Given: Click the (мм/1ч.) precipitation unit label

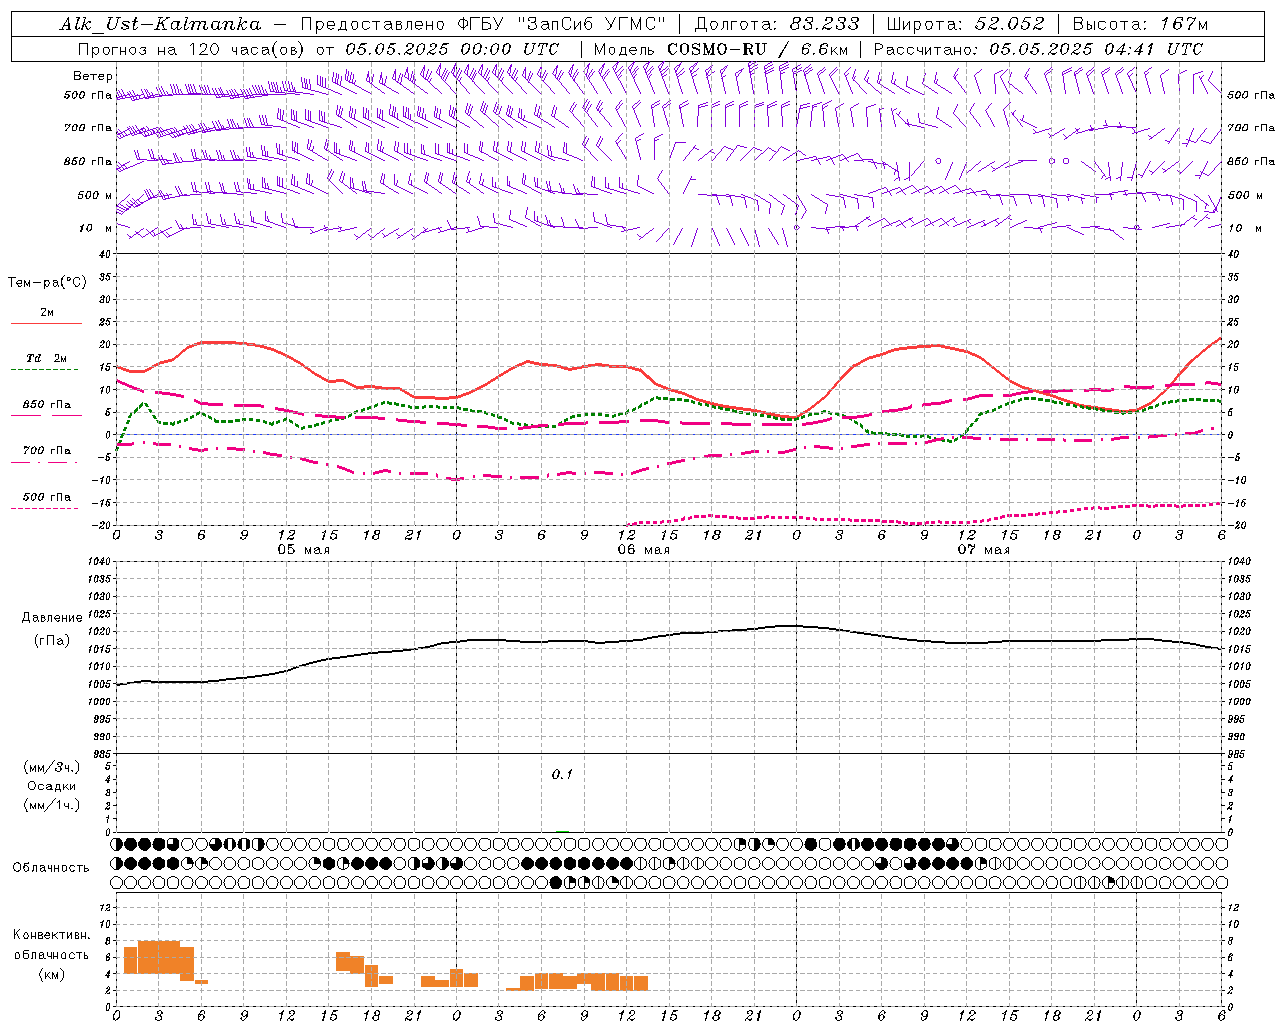Looking at the screenshot, I should pyautogui.click(x=52, y=805).
